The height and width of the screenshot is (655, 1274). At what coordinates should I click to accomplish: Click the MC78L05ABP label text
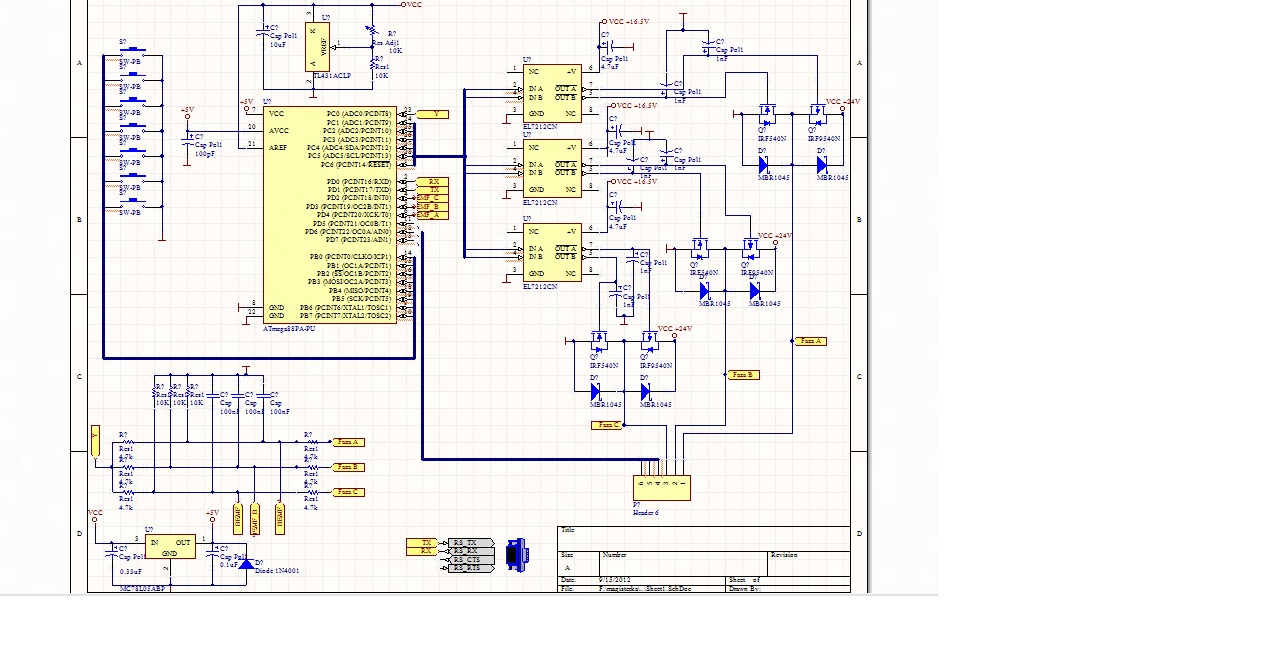pos(143,589)
